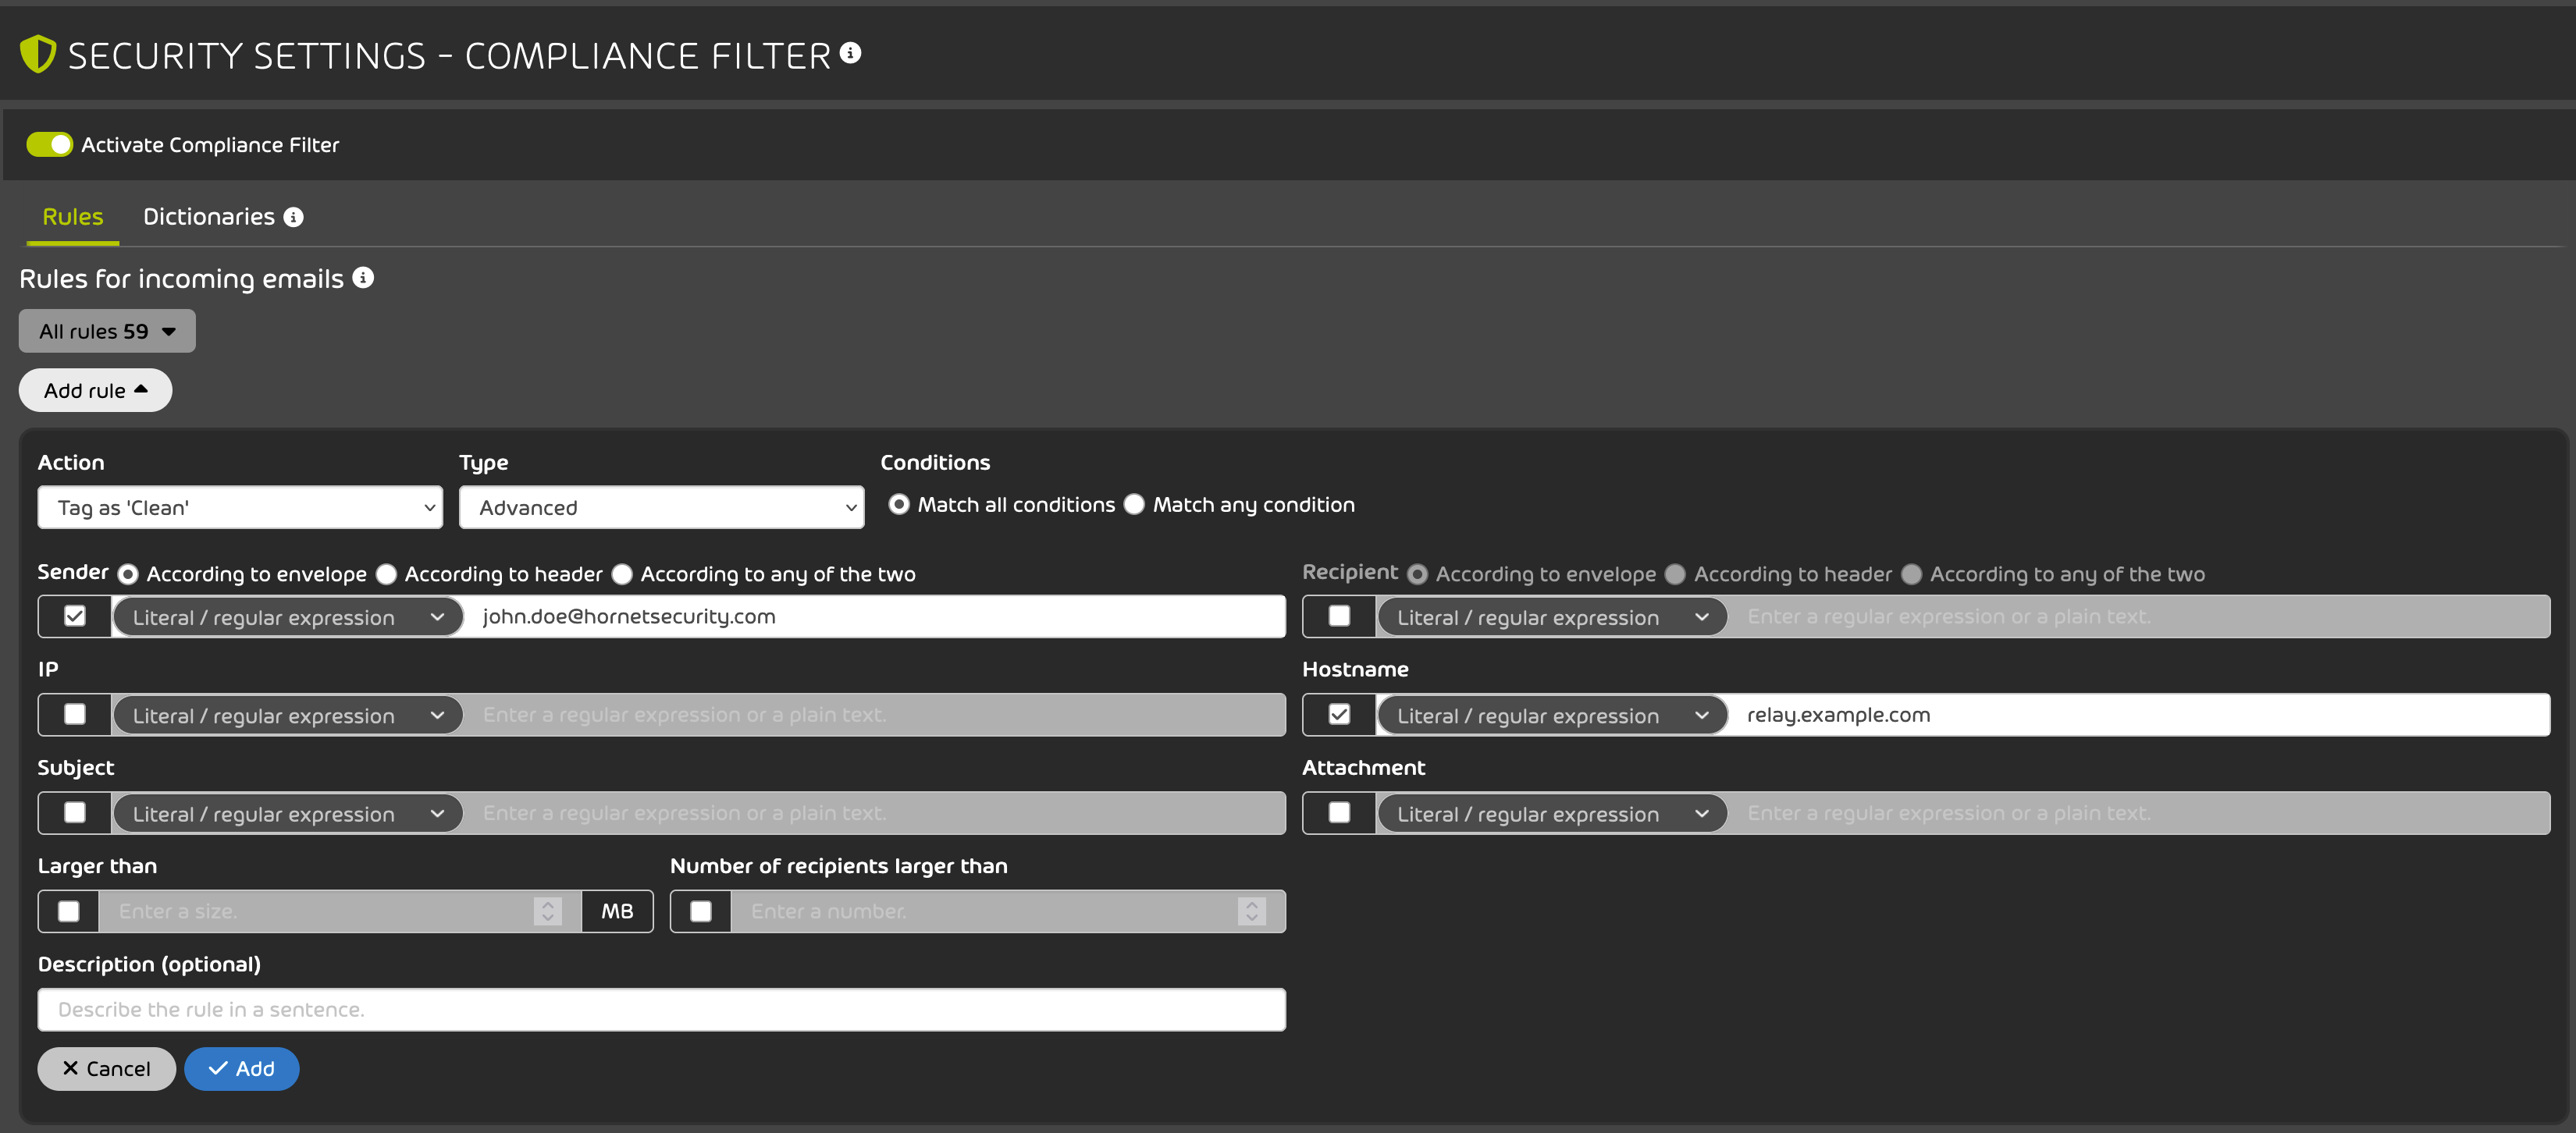Image resolution: width=2576 pixels, height=1133 pixels.
Task: Disable the Activate Compliance Filter switch
Action: [51, 144]
